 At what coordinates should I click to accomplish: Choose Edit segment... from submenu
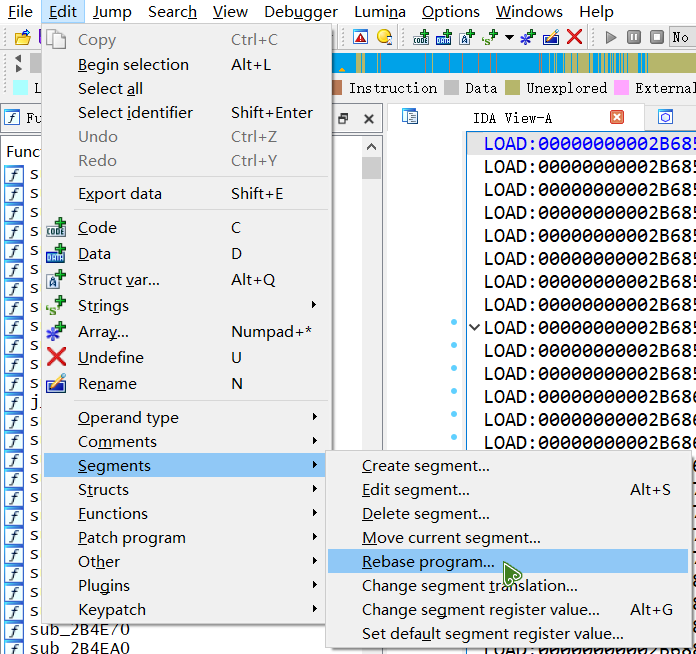pyautogui.click(x=508, y=490)
